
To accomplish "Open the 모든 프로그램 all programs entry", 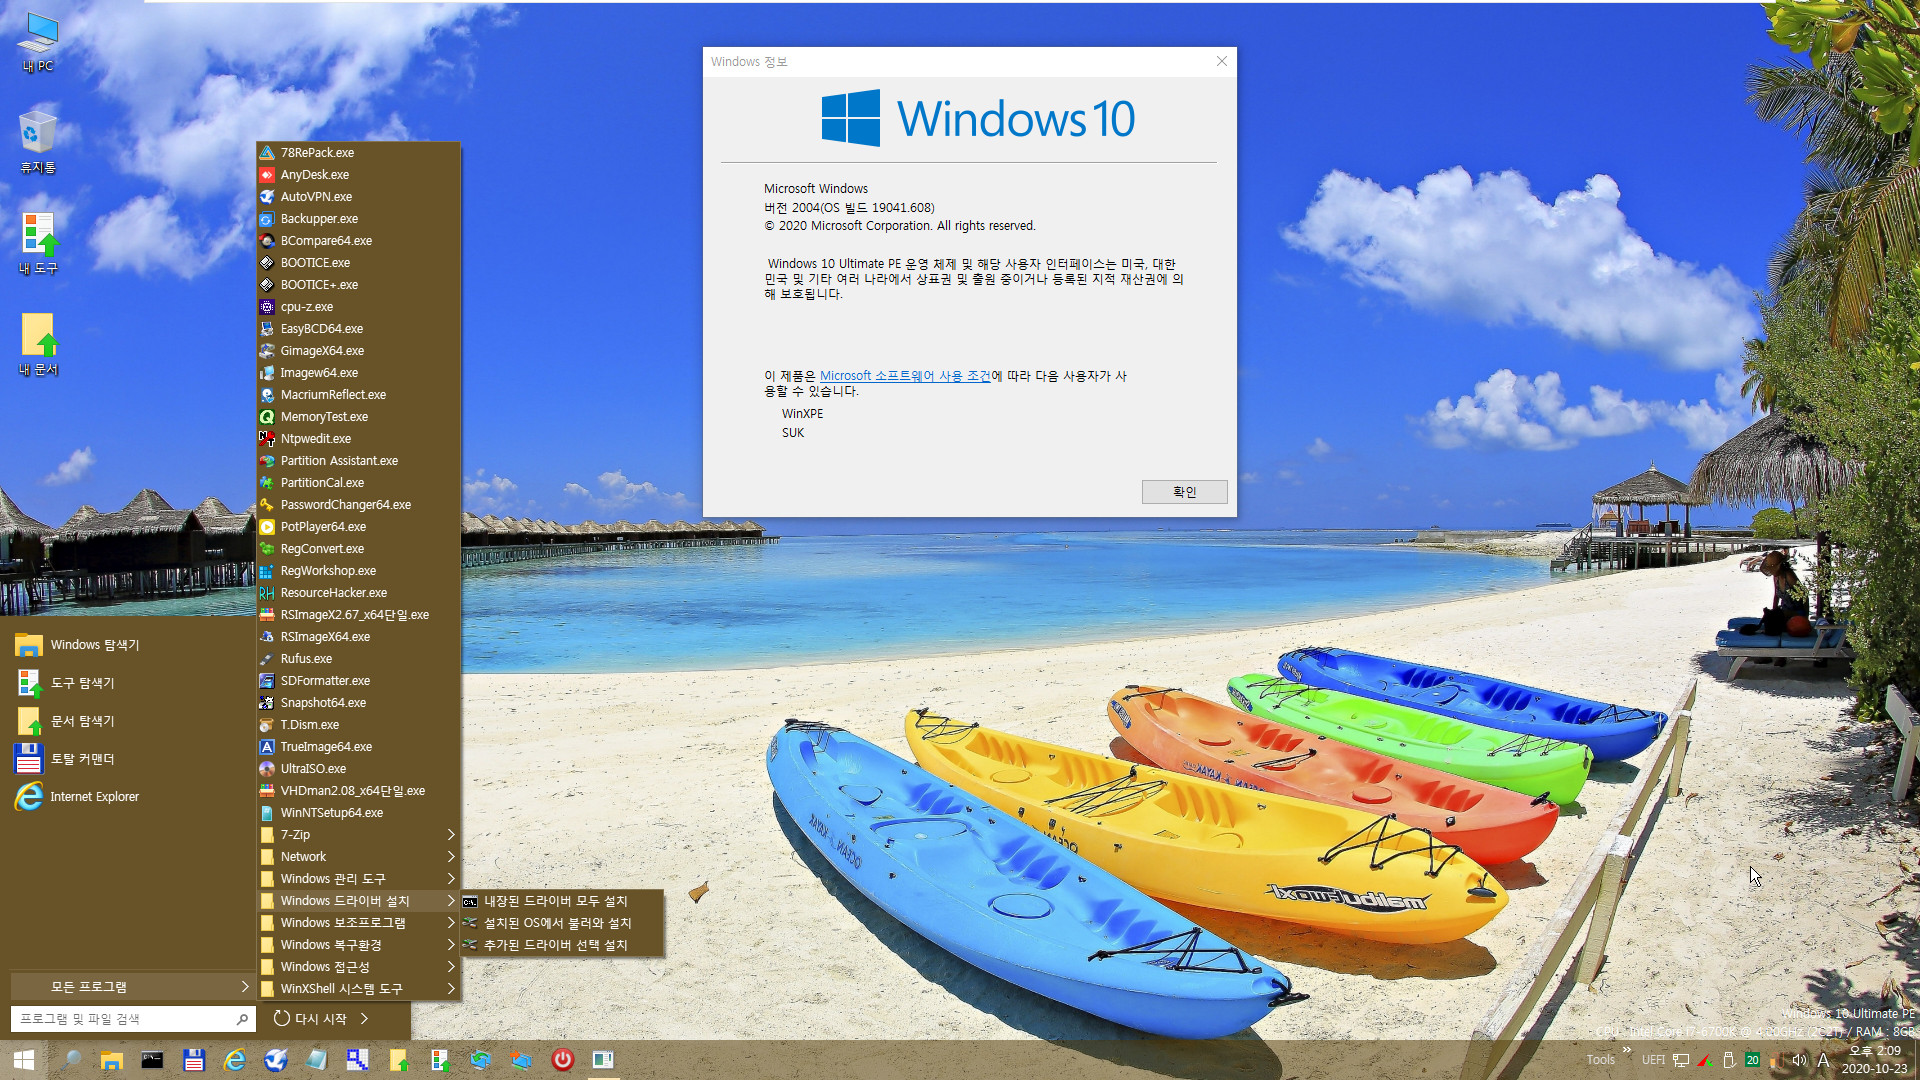I will (x=132, y=987).
